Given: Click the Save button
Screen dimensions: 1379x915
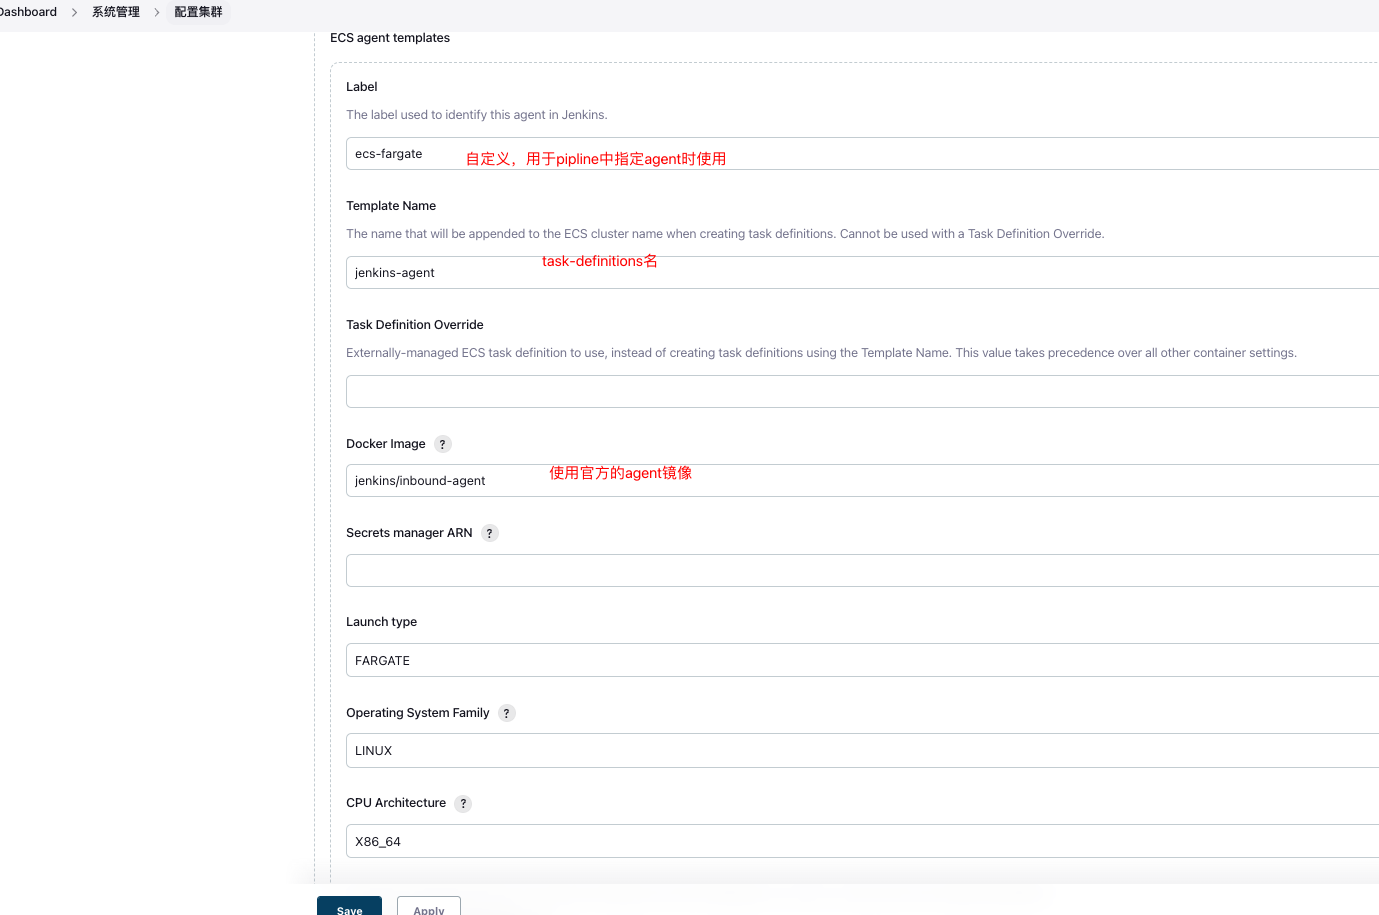Looking at the screenshot, I should click(348, 908).
